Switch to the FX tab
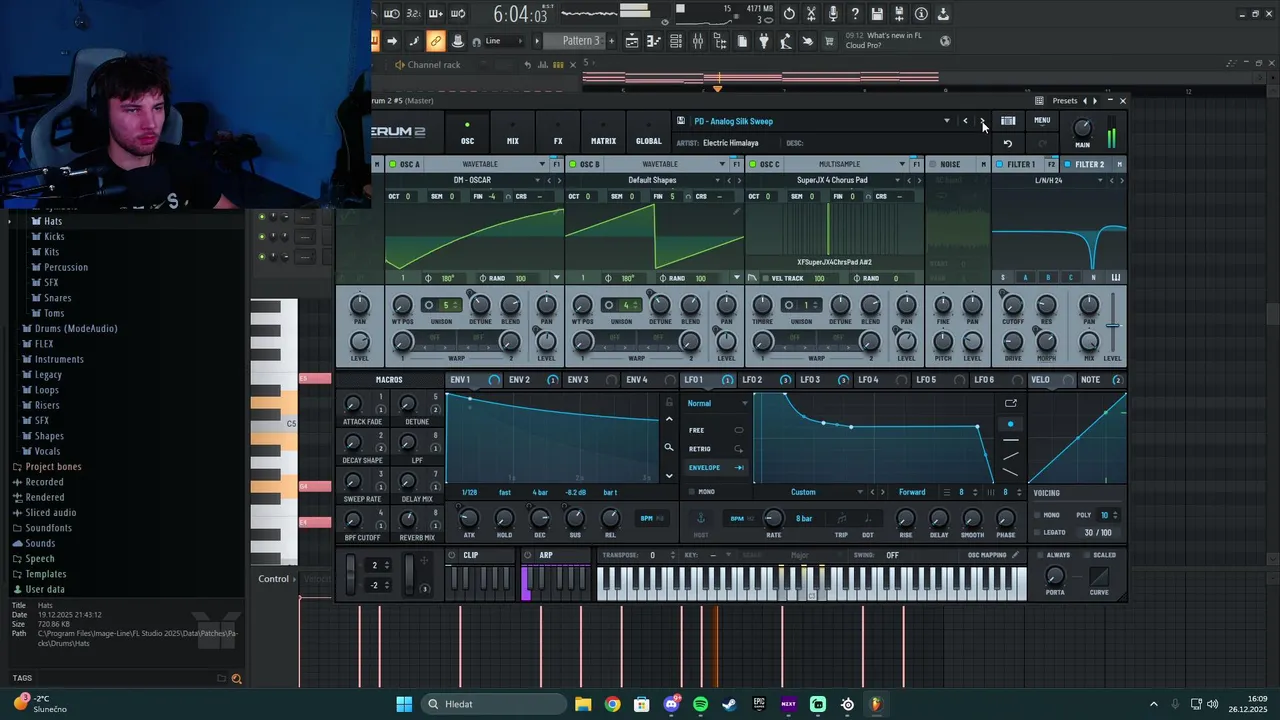1280x720 pixels. coord(558,133)
